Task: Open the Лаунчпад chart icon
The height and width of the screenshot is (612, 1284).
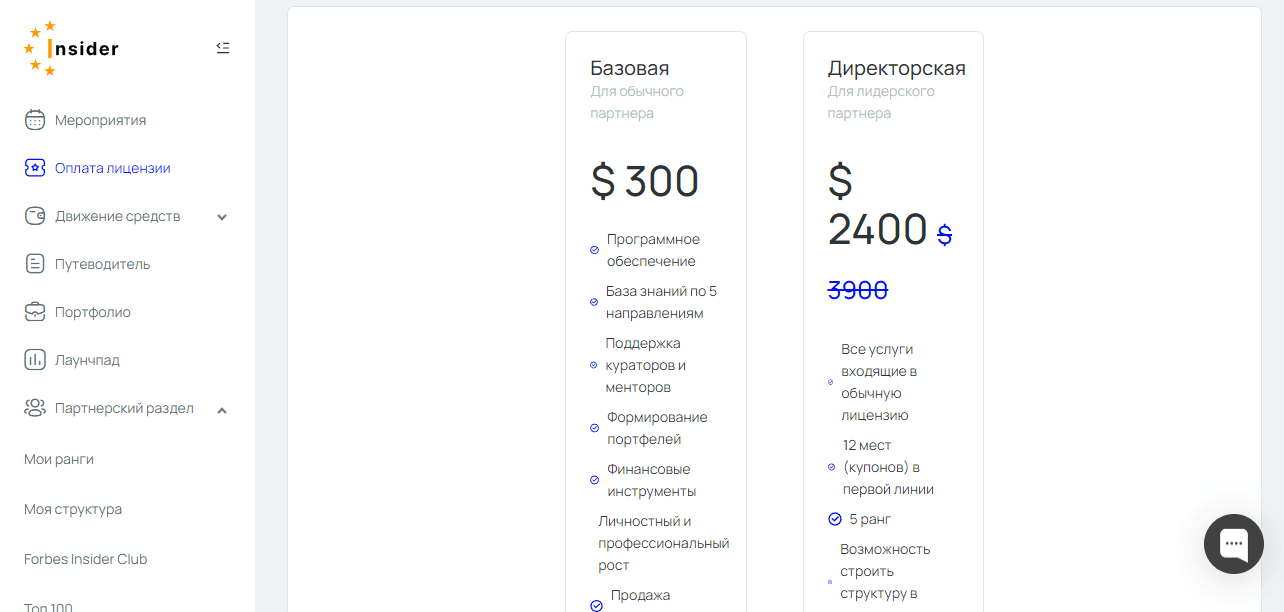Action: [x=34, y=359]
